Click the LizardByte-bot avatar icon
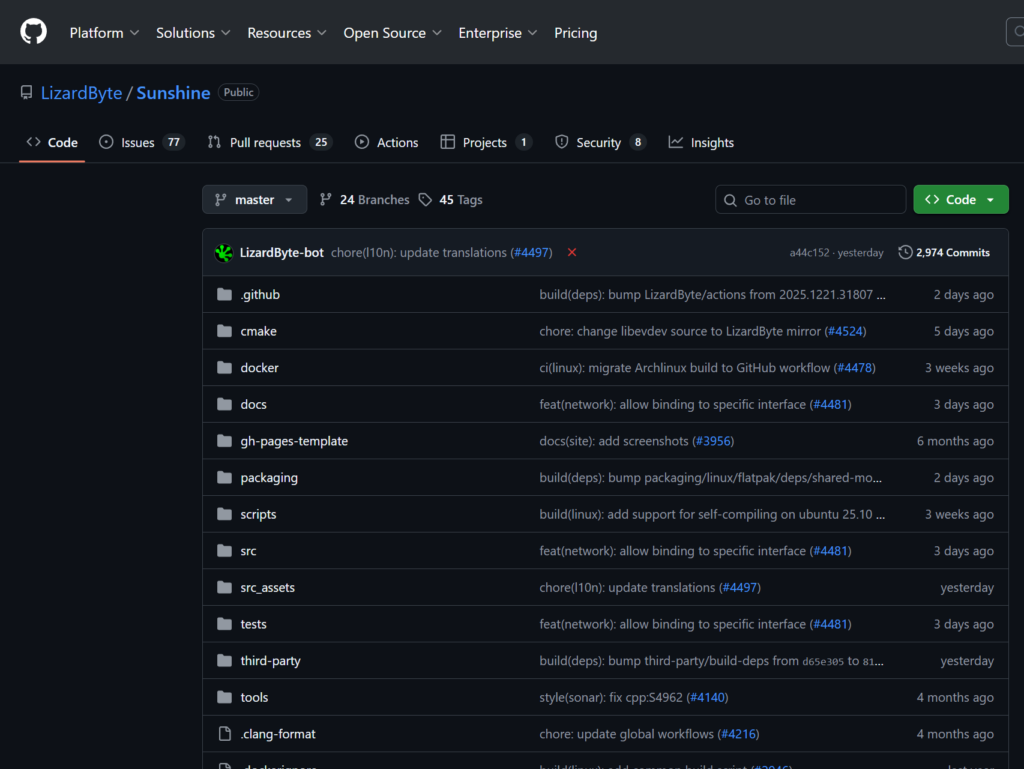The image size is (1024, 769). coord(224,253)
